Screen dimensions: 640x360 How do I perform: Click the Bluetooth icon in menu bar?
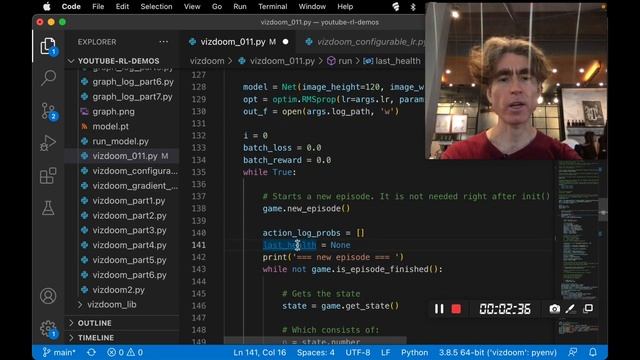coord(413,7)
